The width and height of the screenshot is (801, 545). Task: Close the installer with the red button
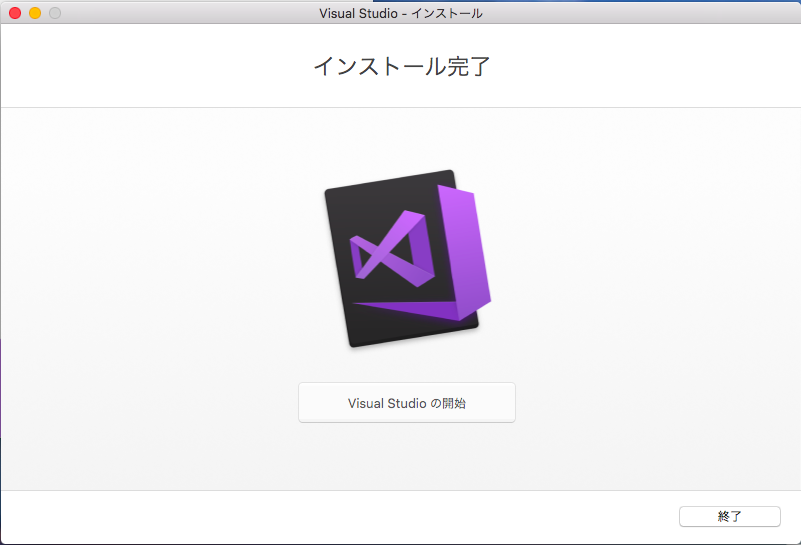pyautogui.click(x=15, y=13)
